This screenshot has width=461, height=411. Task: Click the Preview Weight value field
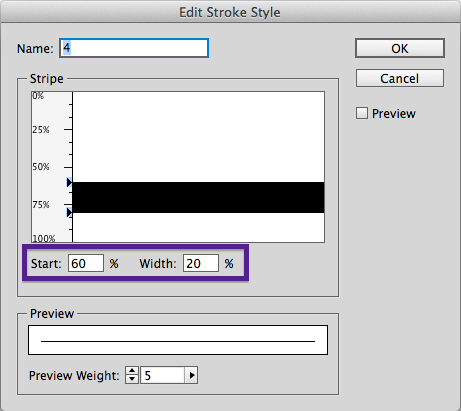click(x=163, y=375)
